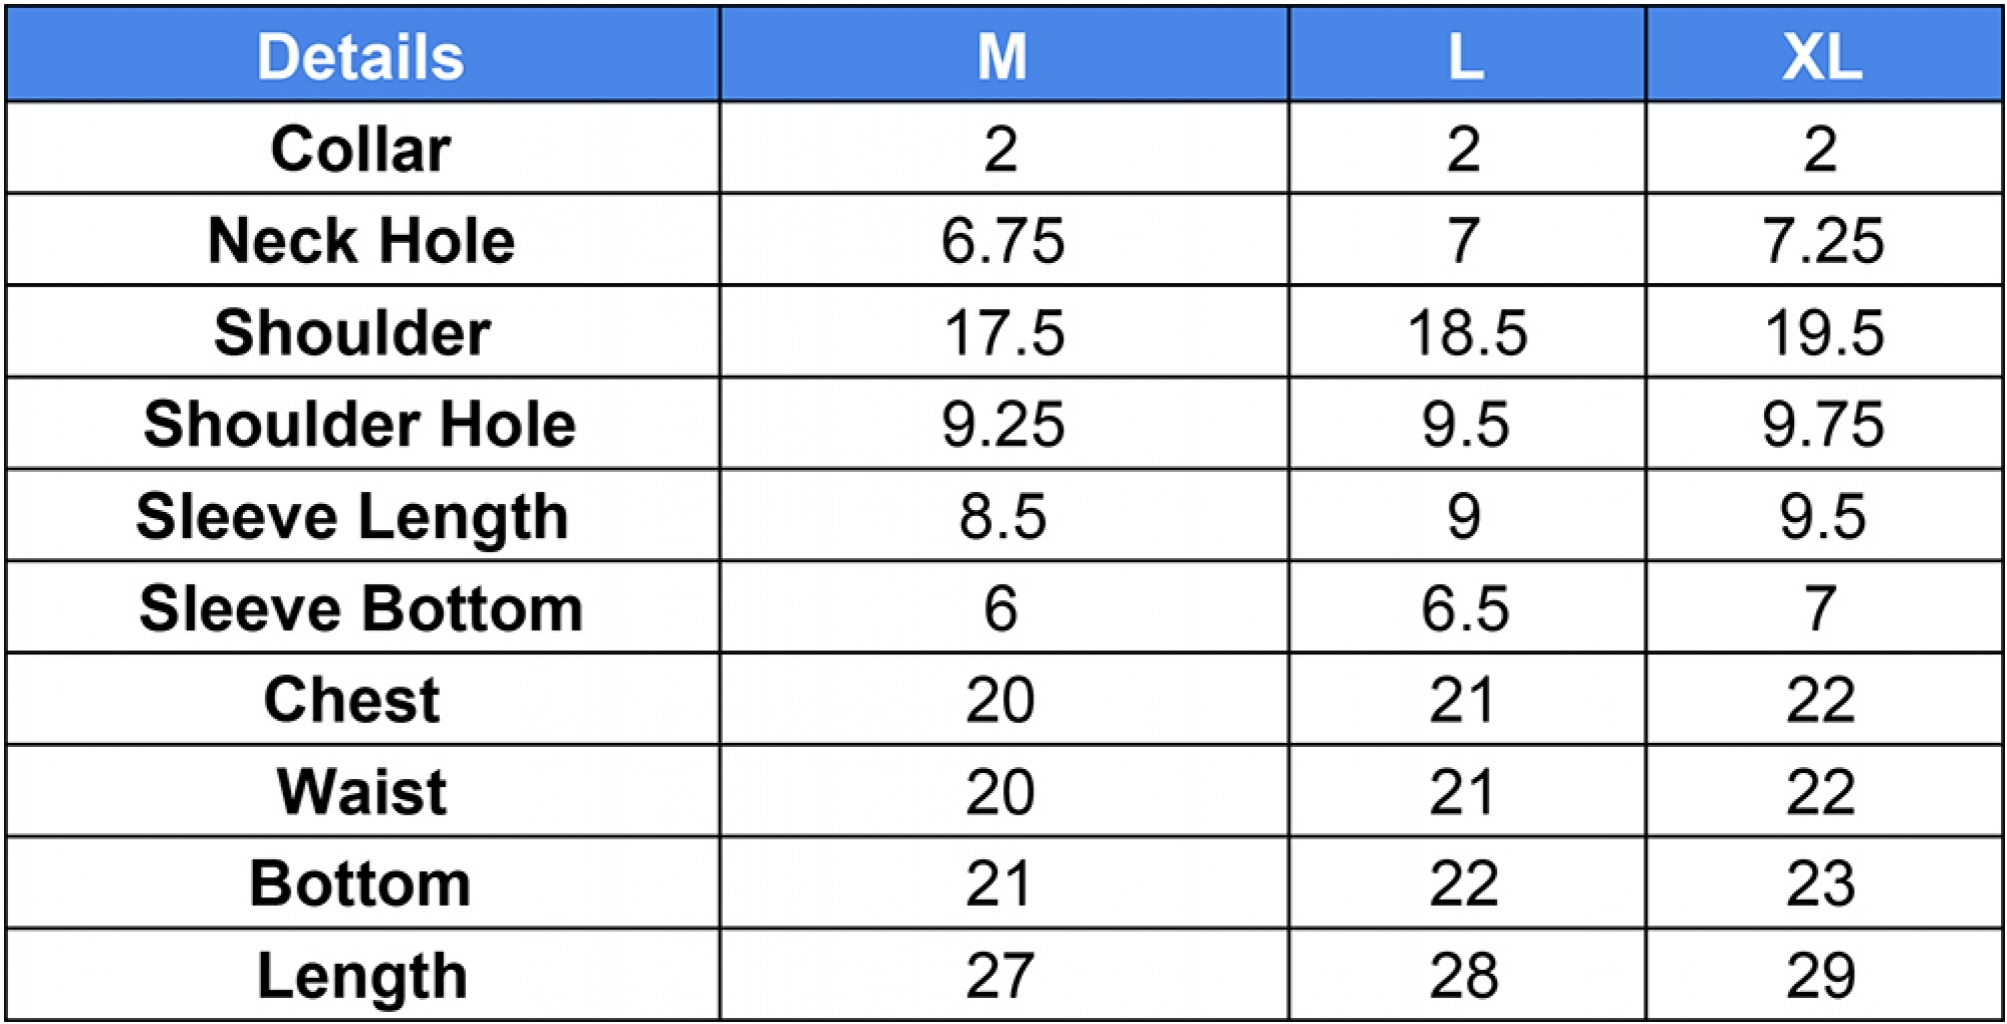Click the Sleeve Length row label
The image size is (2007, 1024).
click(352, 517)
